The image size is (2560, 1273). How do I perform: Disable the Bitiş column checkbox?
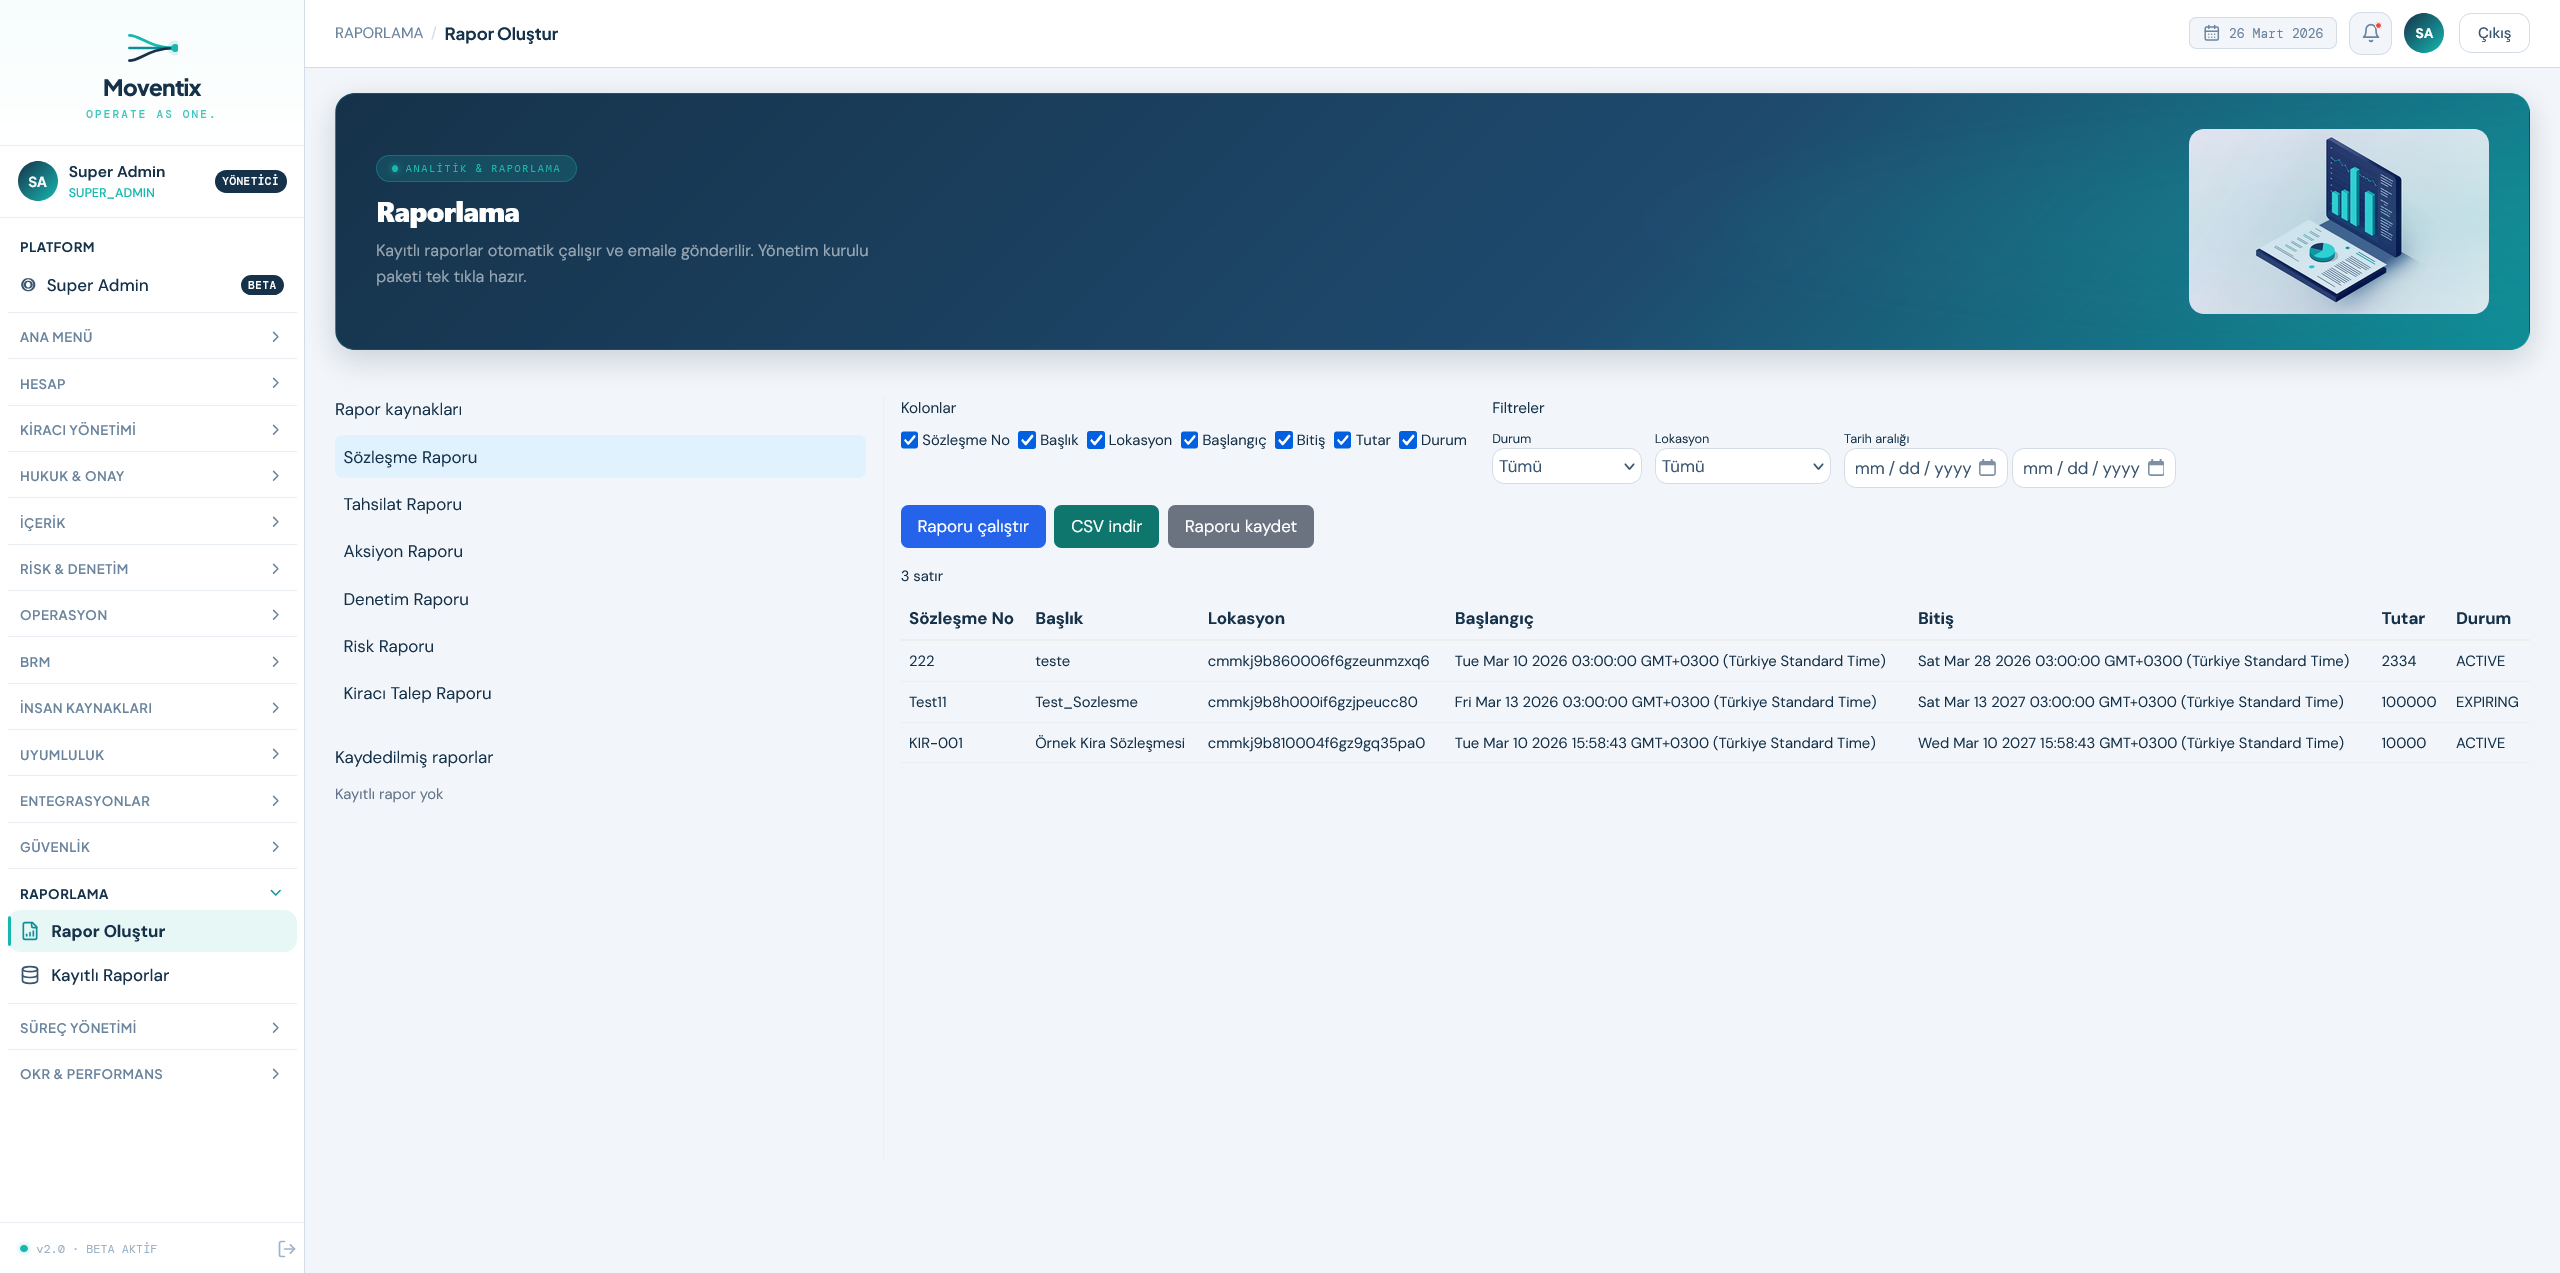[1284, 440]
